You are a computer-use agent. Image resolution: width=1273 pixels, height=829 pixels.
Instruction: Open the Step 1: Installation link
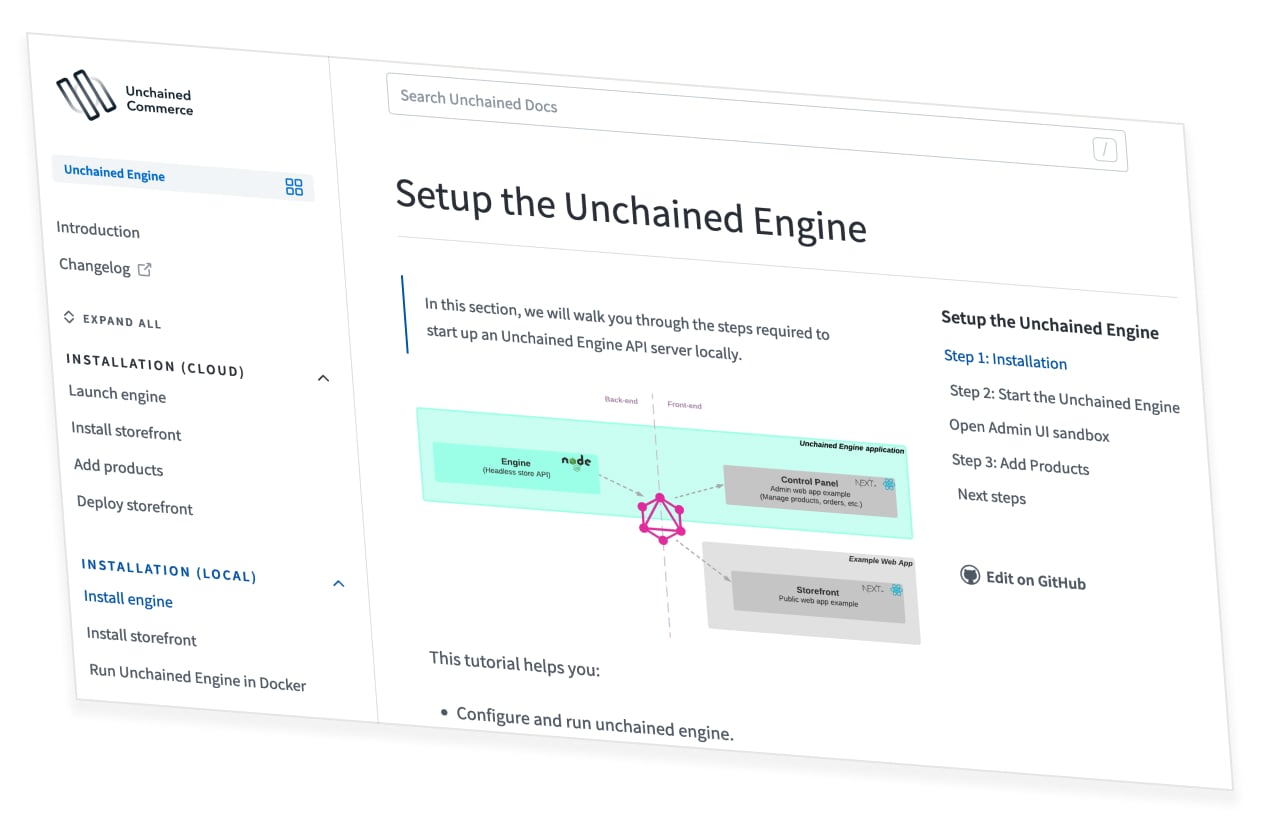[x=1005, y=362]
